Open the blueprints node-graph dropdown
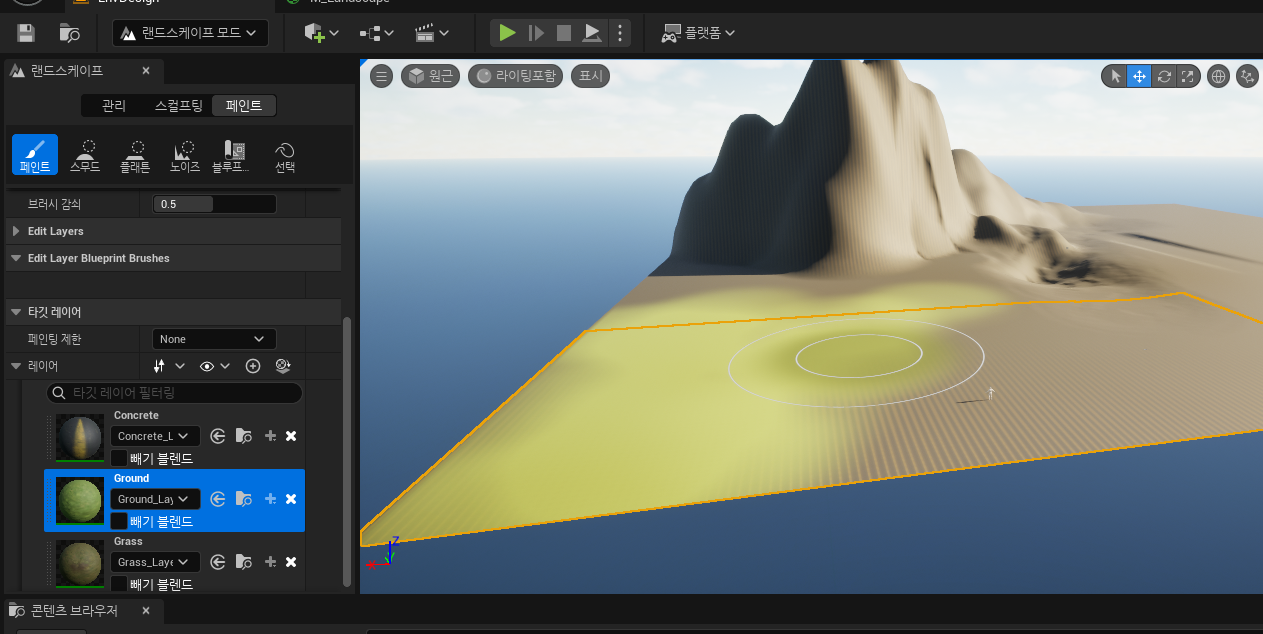 tap(376, 33)
